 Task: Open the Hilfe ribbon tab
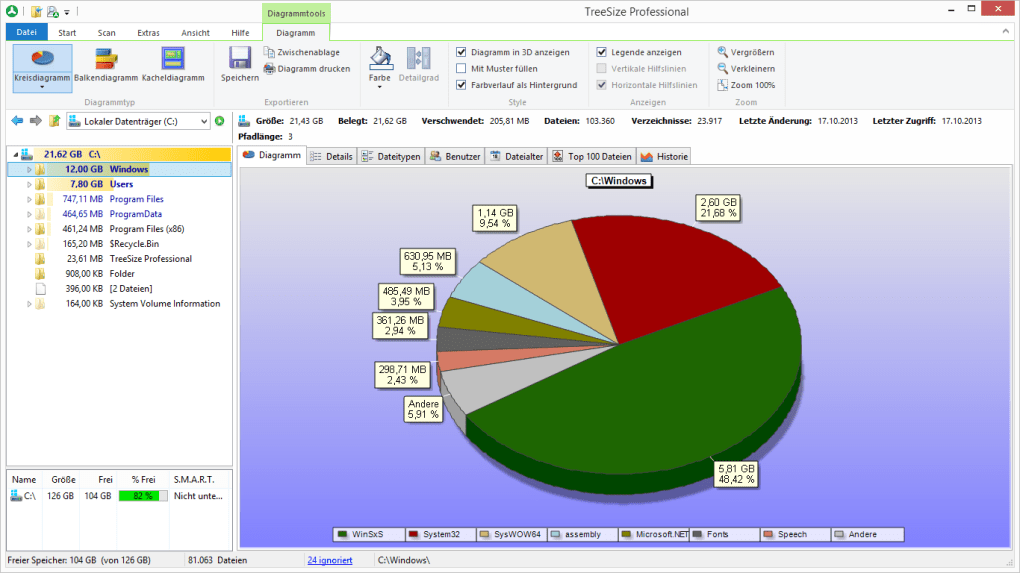(240, 33)
